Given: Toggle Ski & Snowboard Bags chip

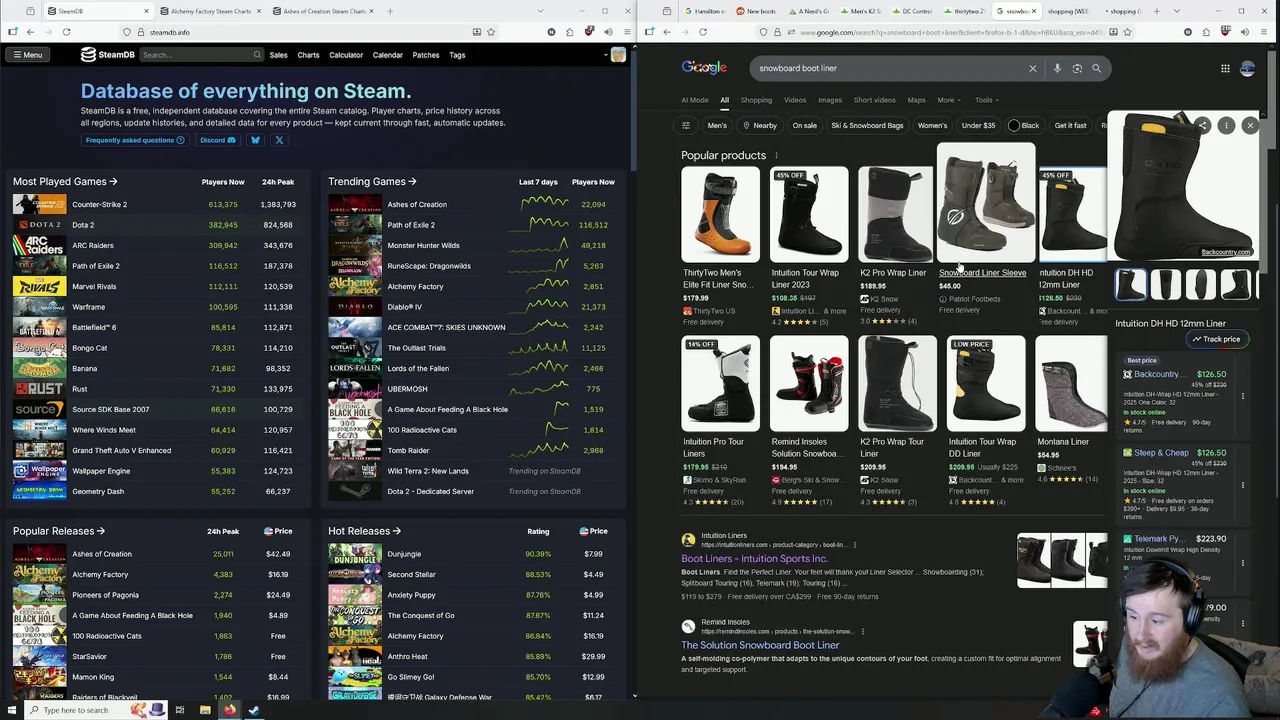Looking at the screenshot, I should tap(867, 126).
